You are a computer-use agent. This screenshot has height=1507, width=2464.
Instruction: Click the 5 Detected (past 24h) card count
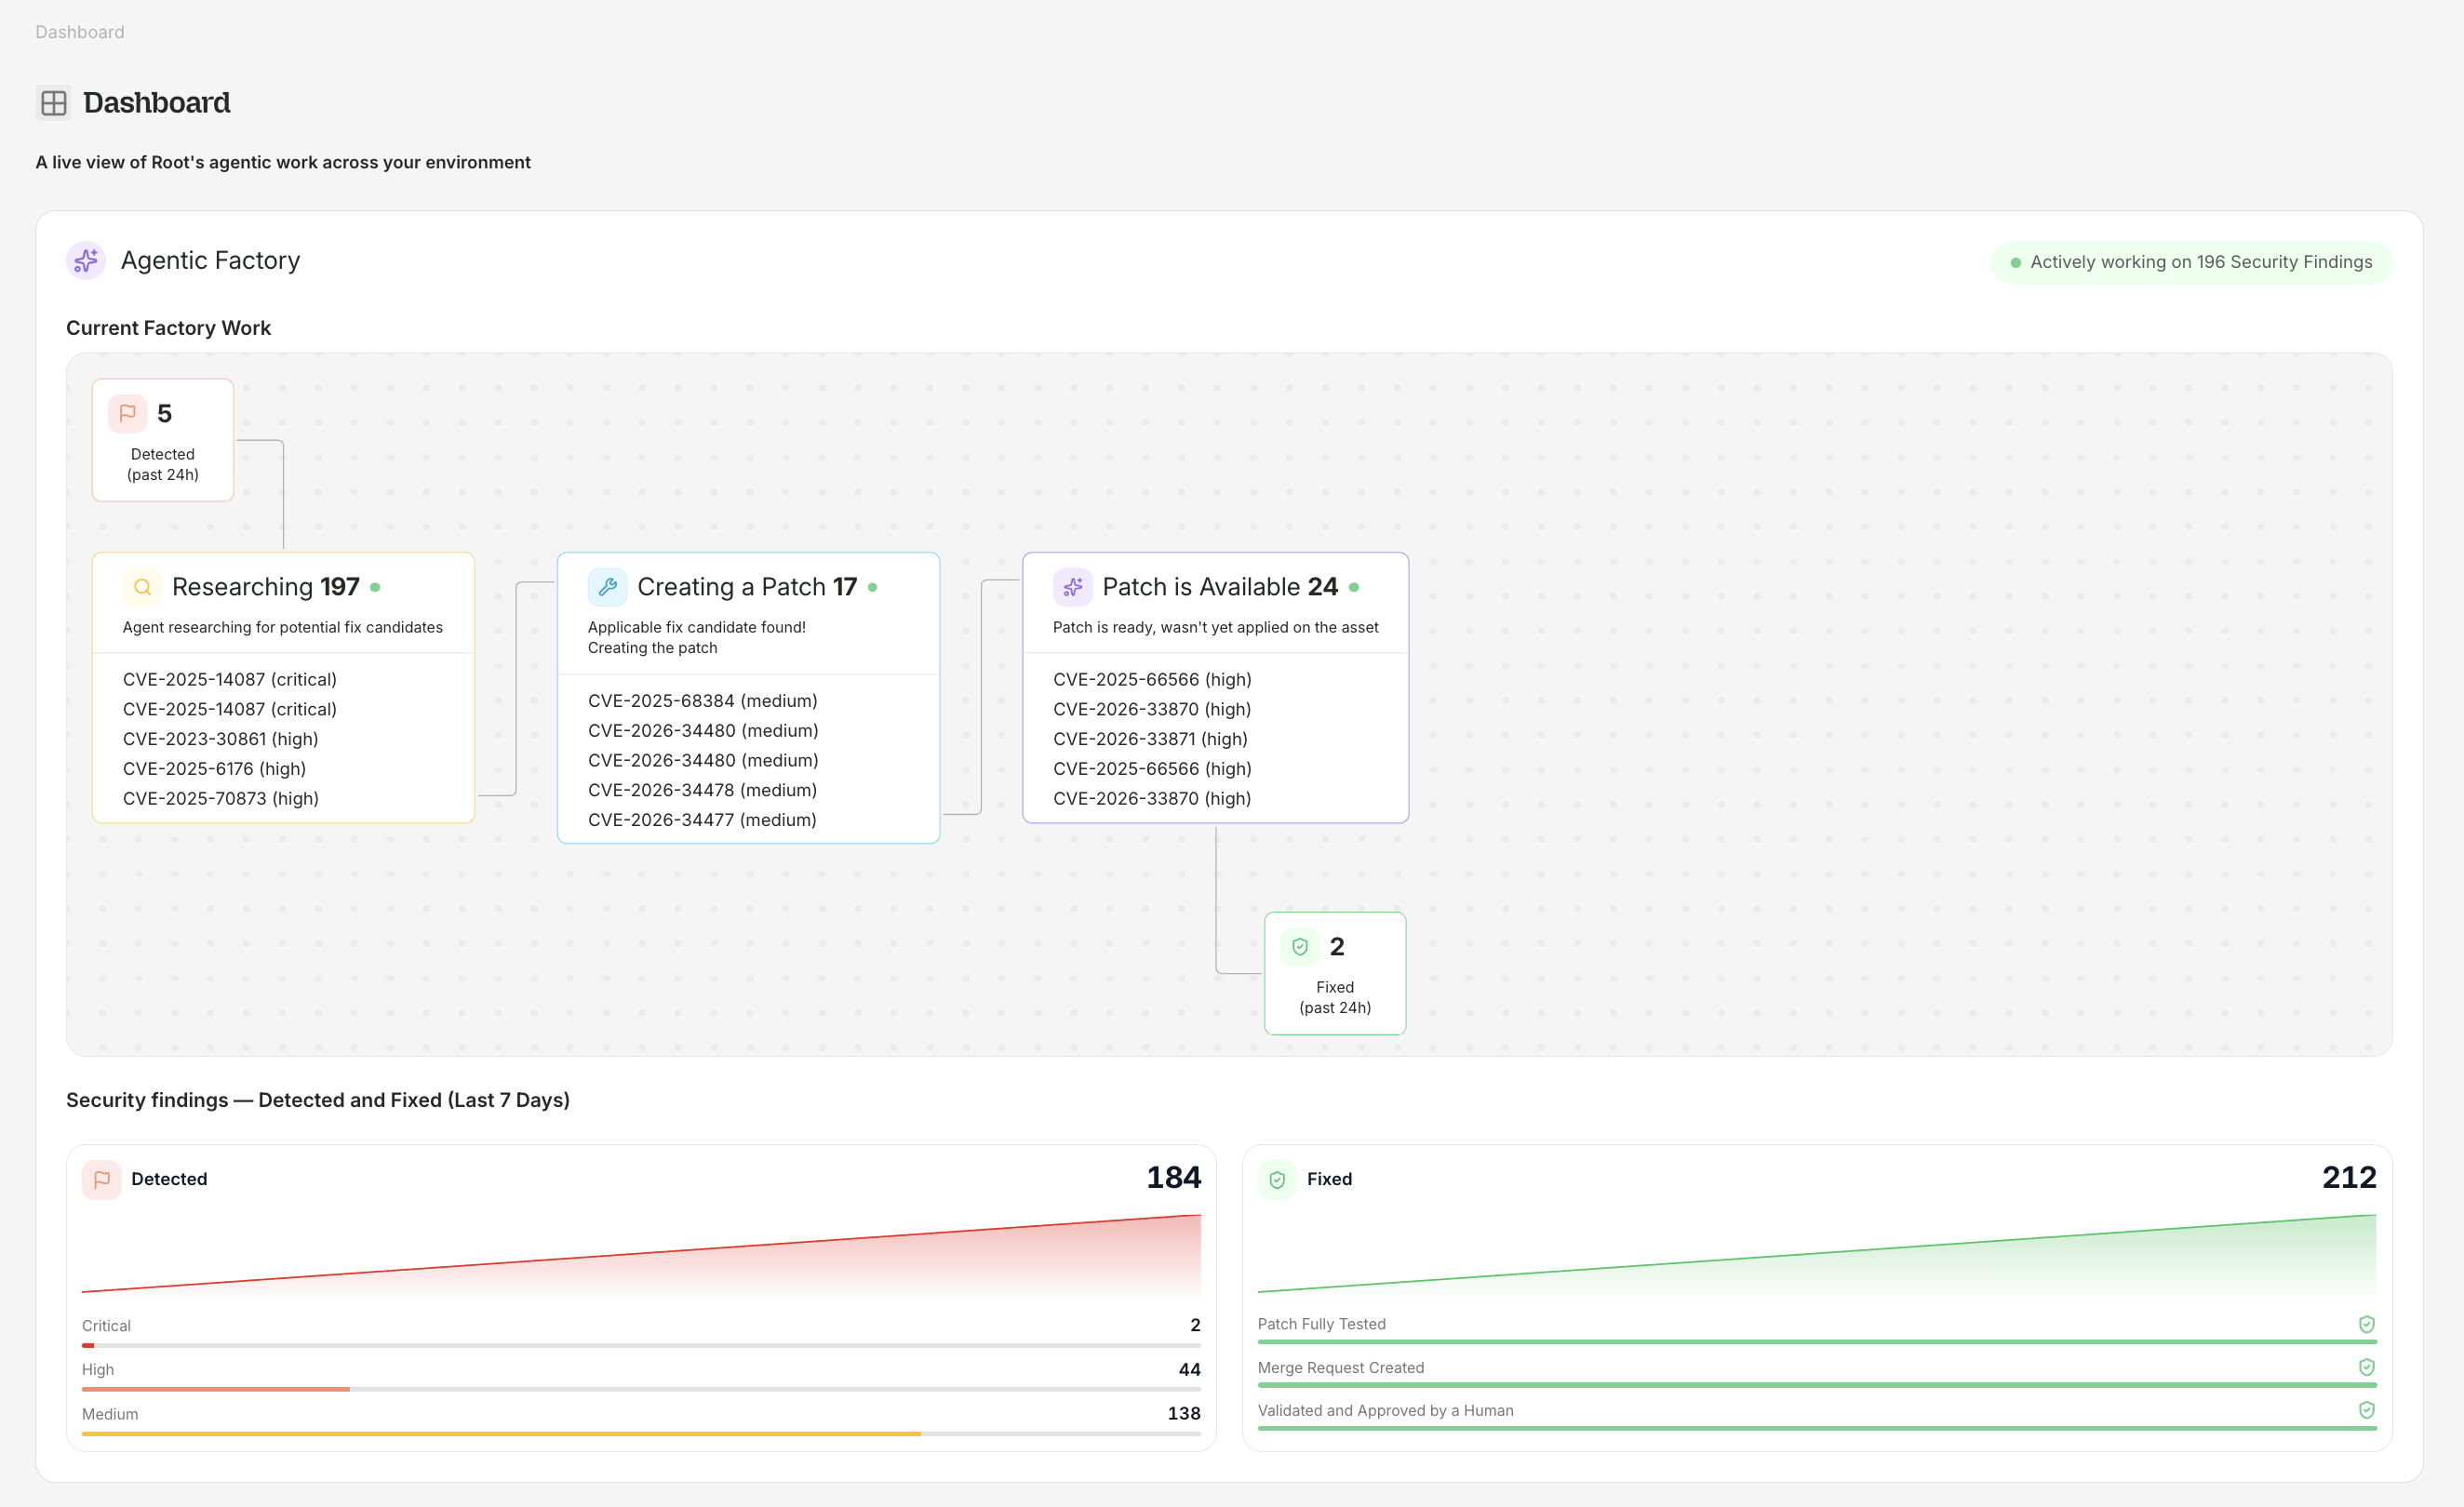(x=165, y=413)
